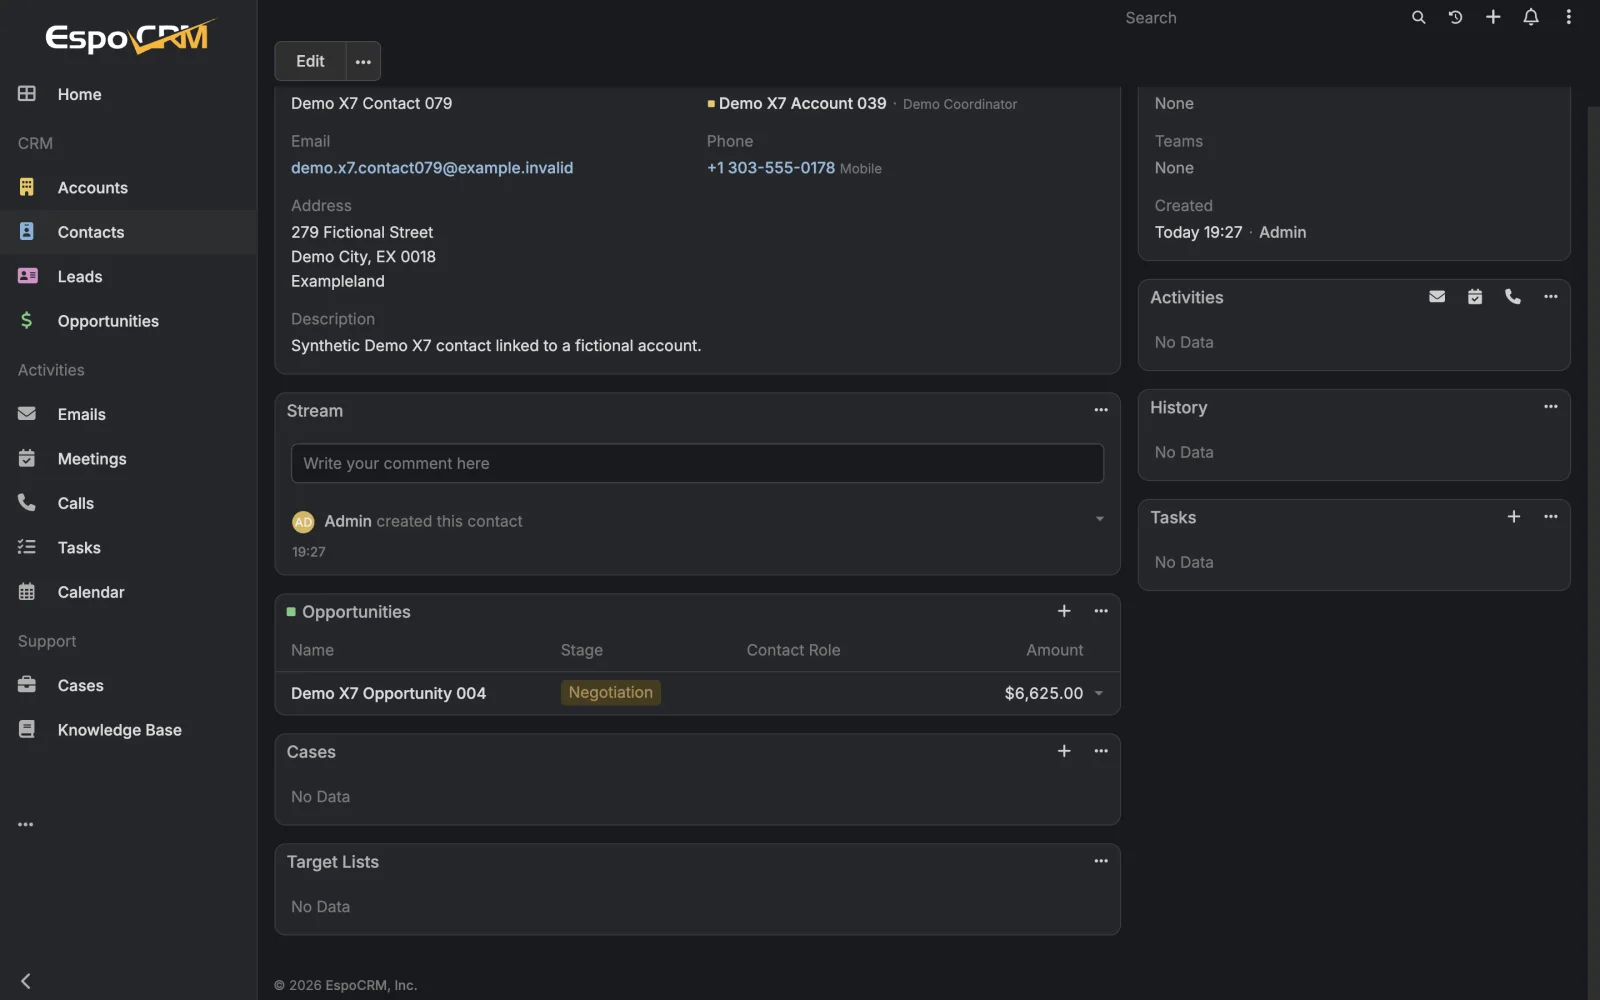Click the Synthetic Demo X7 description text
This screenshot has height=1000, width=1600.
tap(496, 346)
